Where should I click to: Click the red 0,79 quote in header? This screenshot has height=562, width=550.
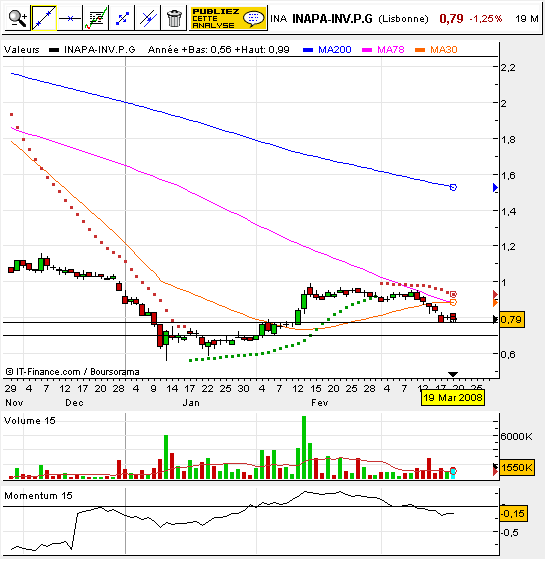click(x=451, y=19)
